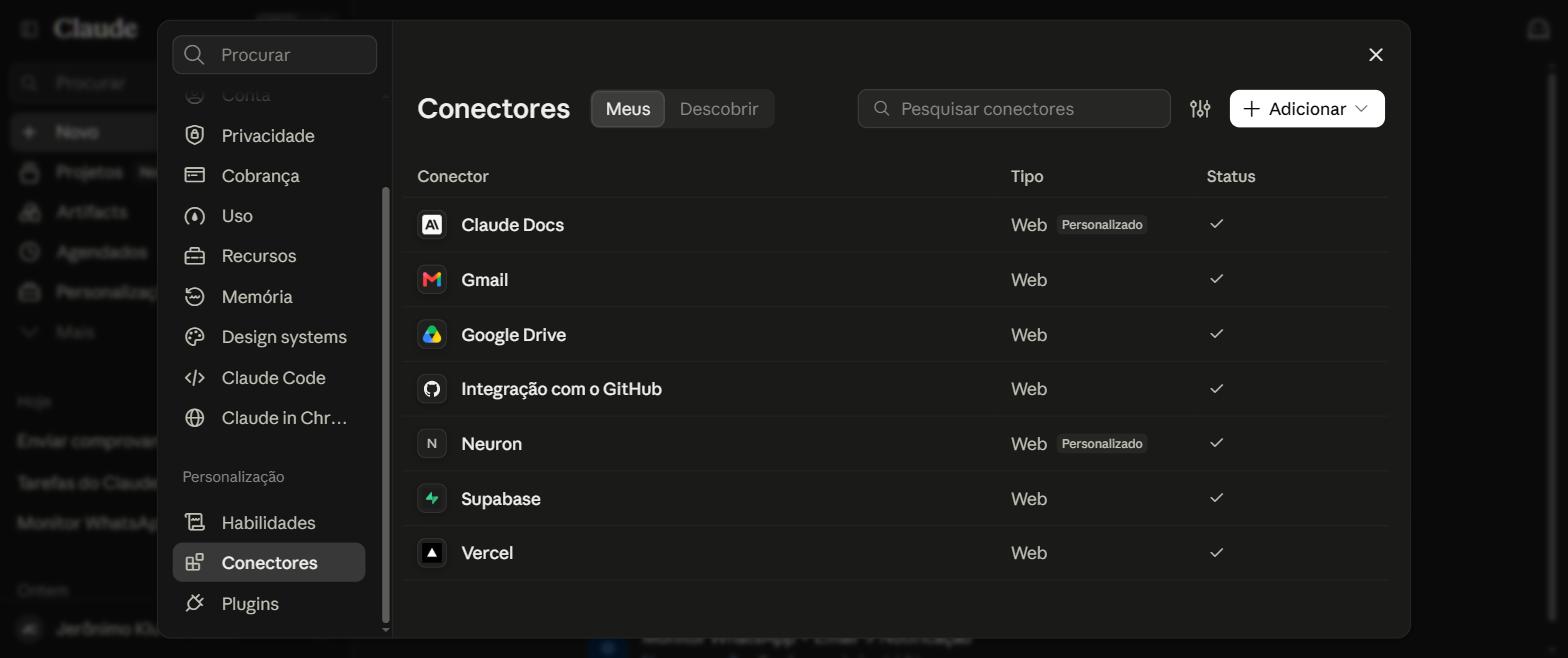Open Design systems settings section
Image resolution: width=1568 pixels, height=658 pixels.
269,337
